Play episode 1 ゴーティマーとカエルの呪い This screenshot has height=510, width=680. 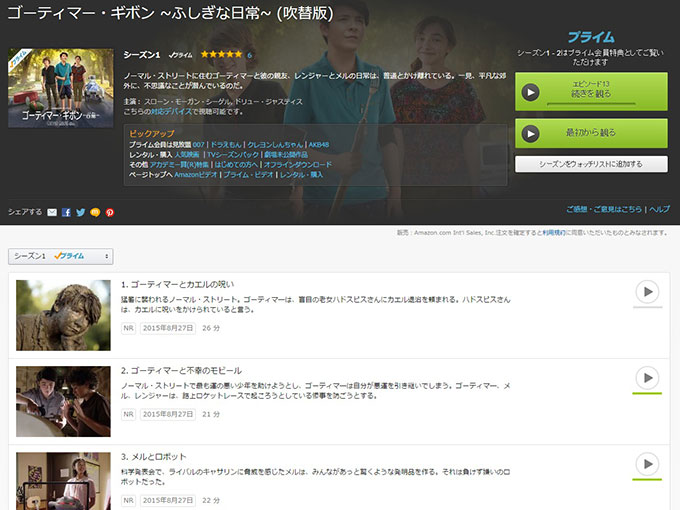pos(647,292)
